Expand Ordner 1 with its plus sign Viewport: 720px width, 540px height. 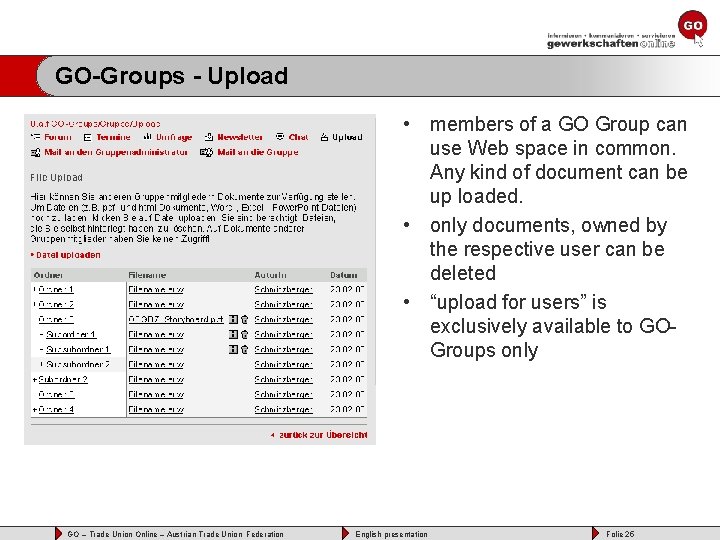pyautogui.click(x=35, y=290)
